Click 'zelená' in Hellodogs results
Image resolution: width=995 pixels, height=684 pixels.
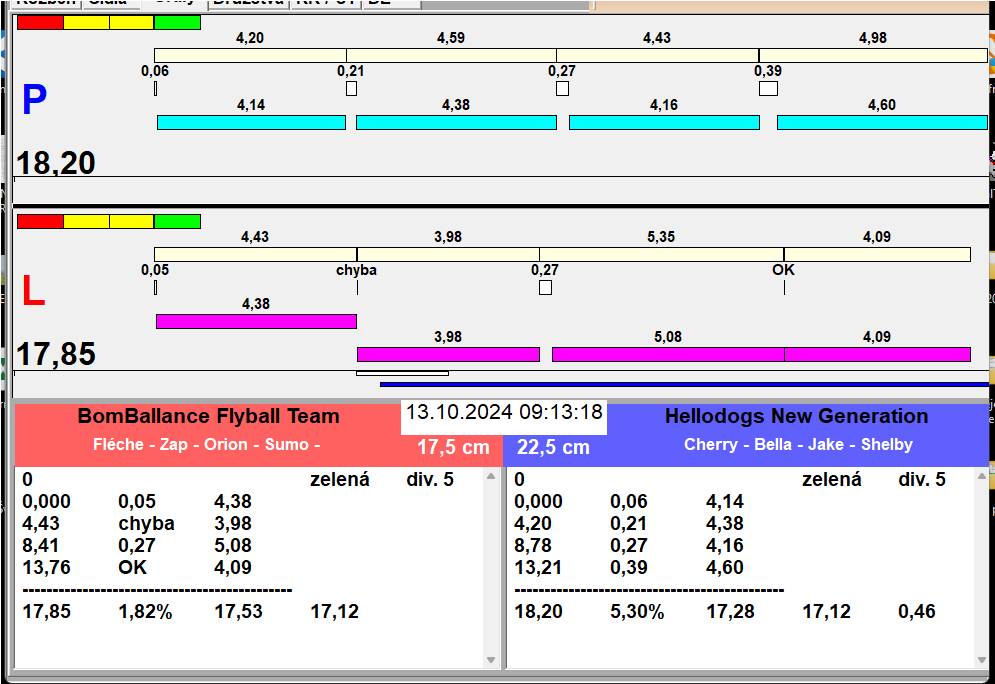(831, 480)
